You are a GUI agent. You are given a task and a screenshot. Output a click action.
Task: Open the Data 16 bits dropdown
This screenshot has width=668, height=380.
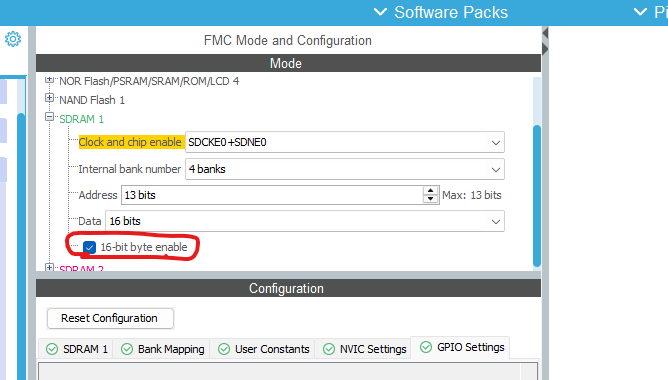point(305,221)
